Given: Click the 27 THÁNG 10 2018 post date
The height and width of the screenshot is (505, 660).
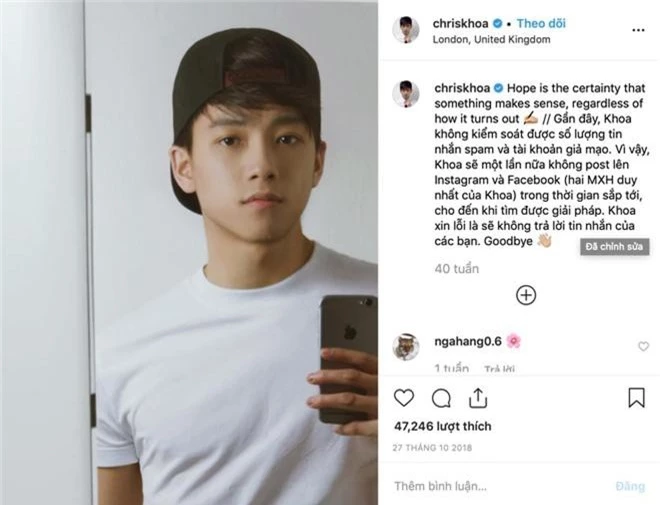Looking at the screenshot, I should [x=434, y=446].
